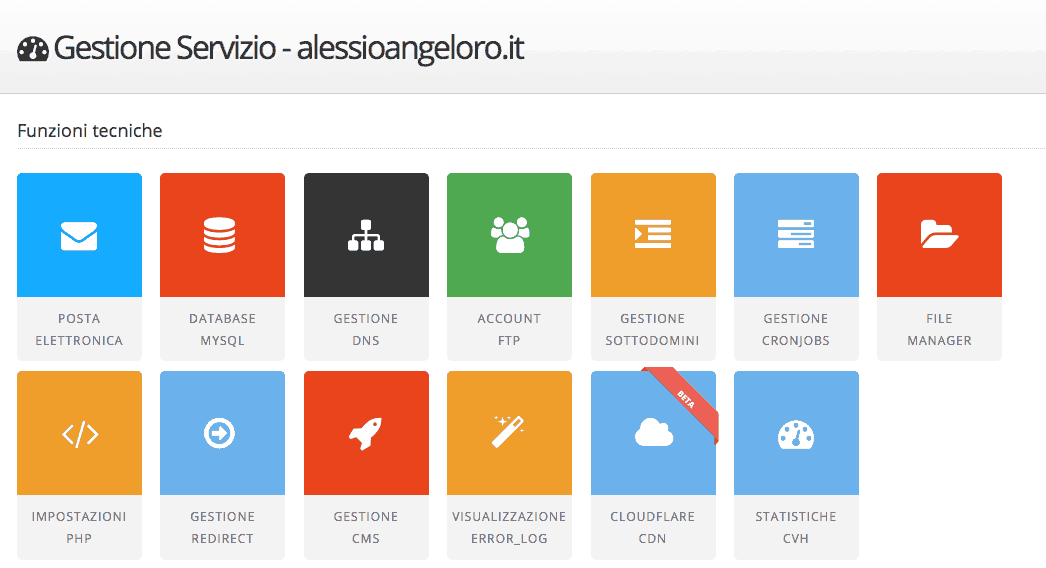Select the Account FTP users icon
This screenshot has width=1046, height=568.
pyautogui.click(x=509, y=235)
